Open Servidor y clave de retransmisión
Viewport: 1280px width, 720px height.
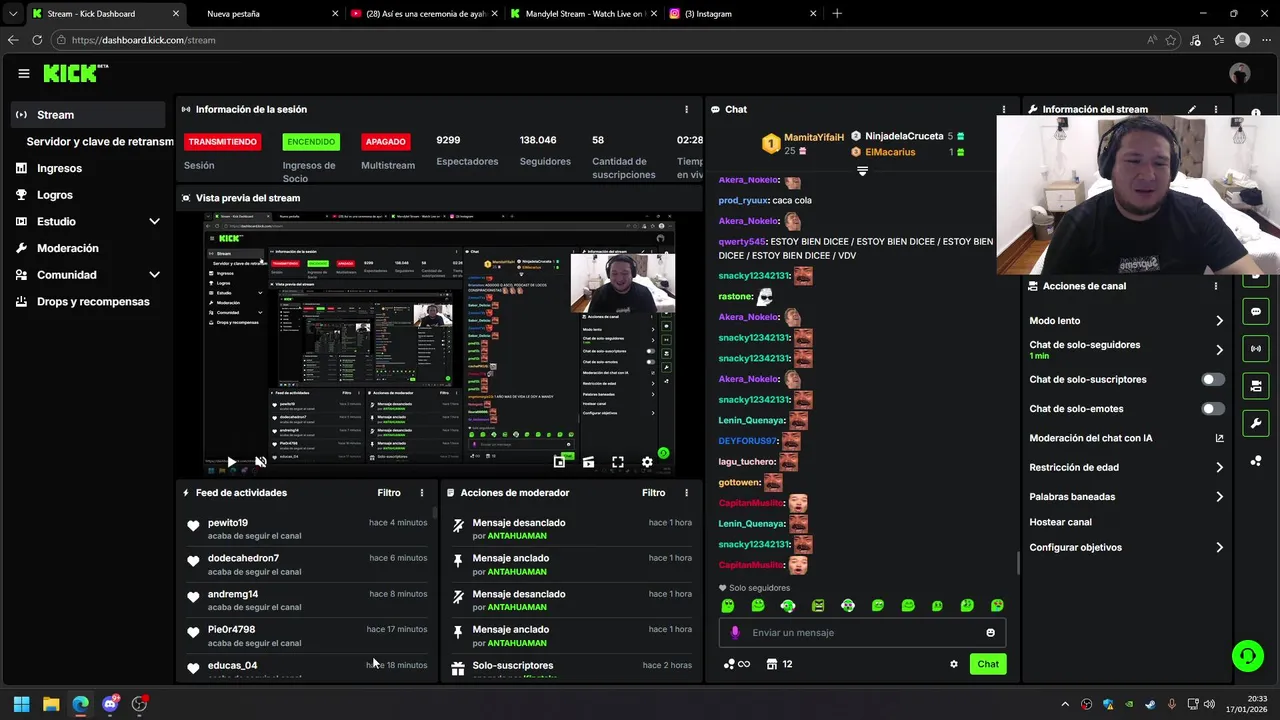coord(100,142)
